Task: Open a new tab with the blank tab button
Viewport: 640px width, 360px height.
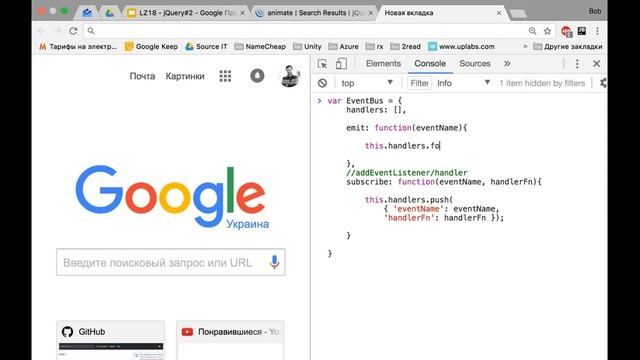Action: coord(518,13)
